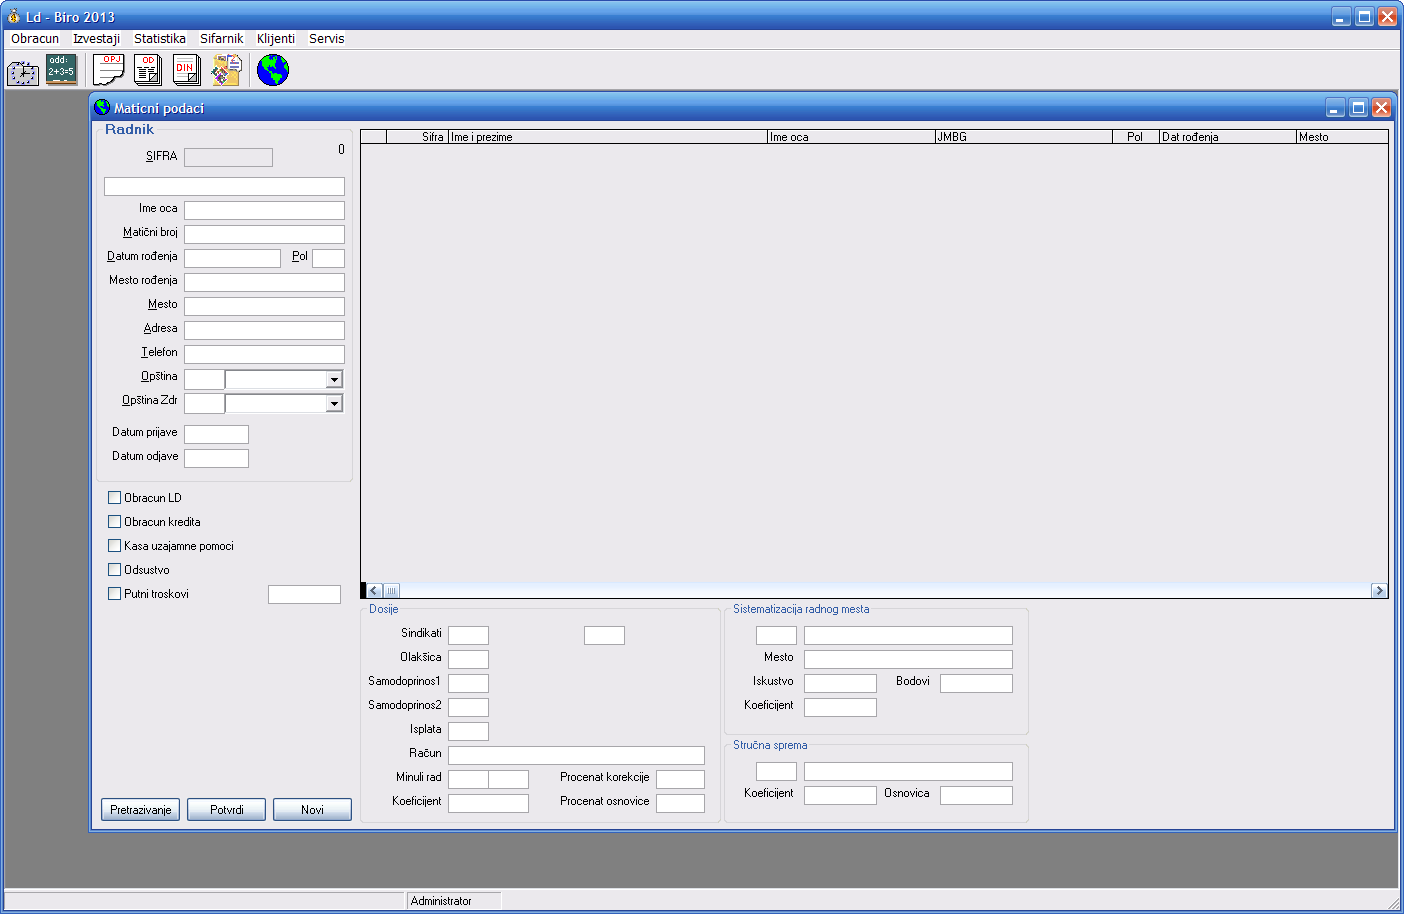
Task: Open the folder with documents icon
Action: click(227, 70)
